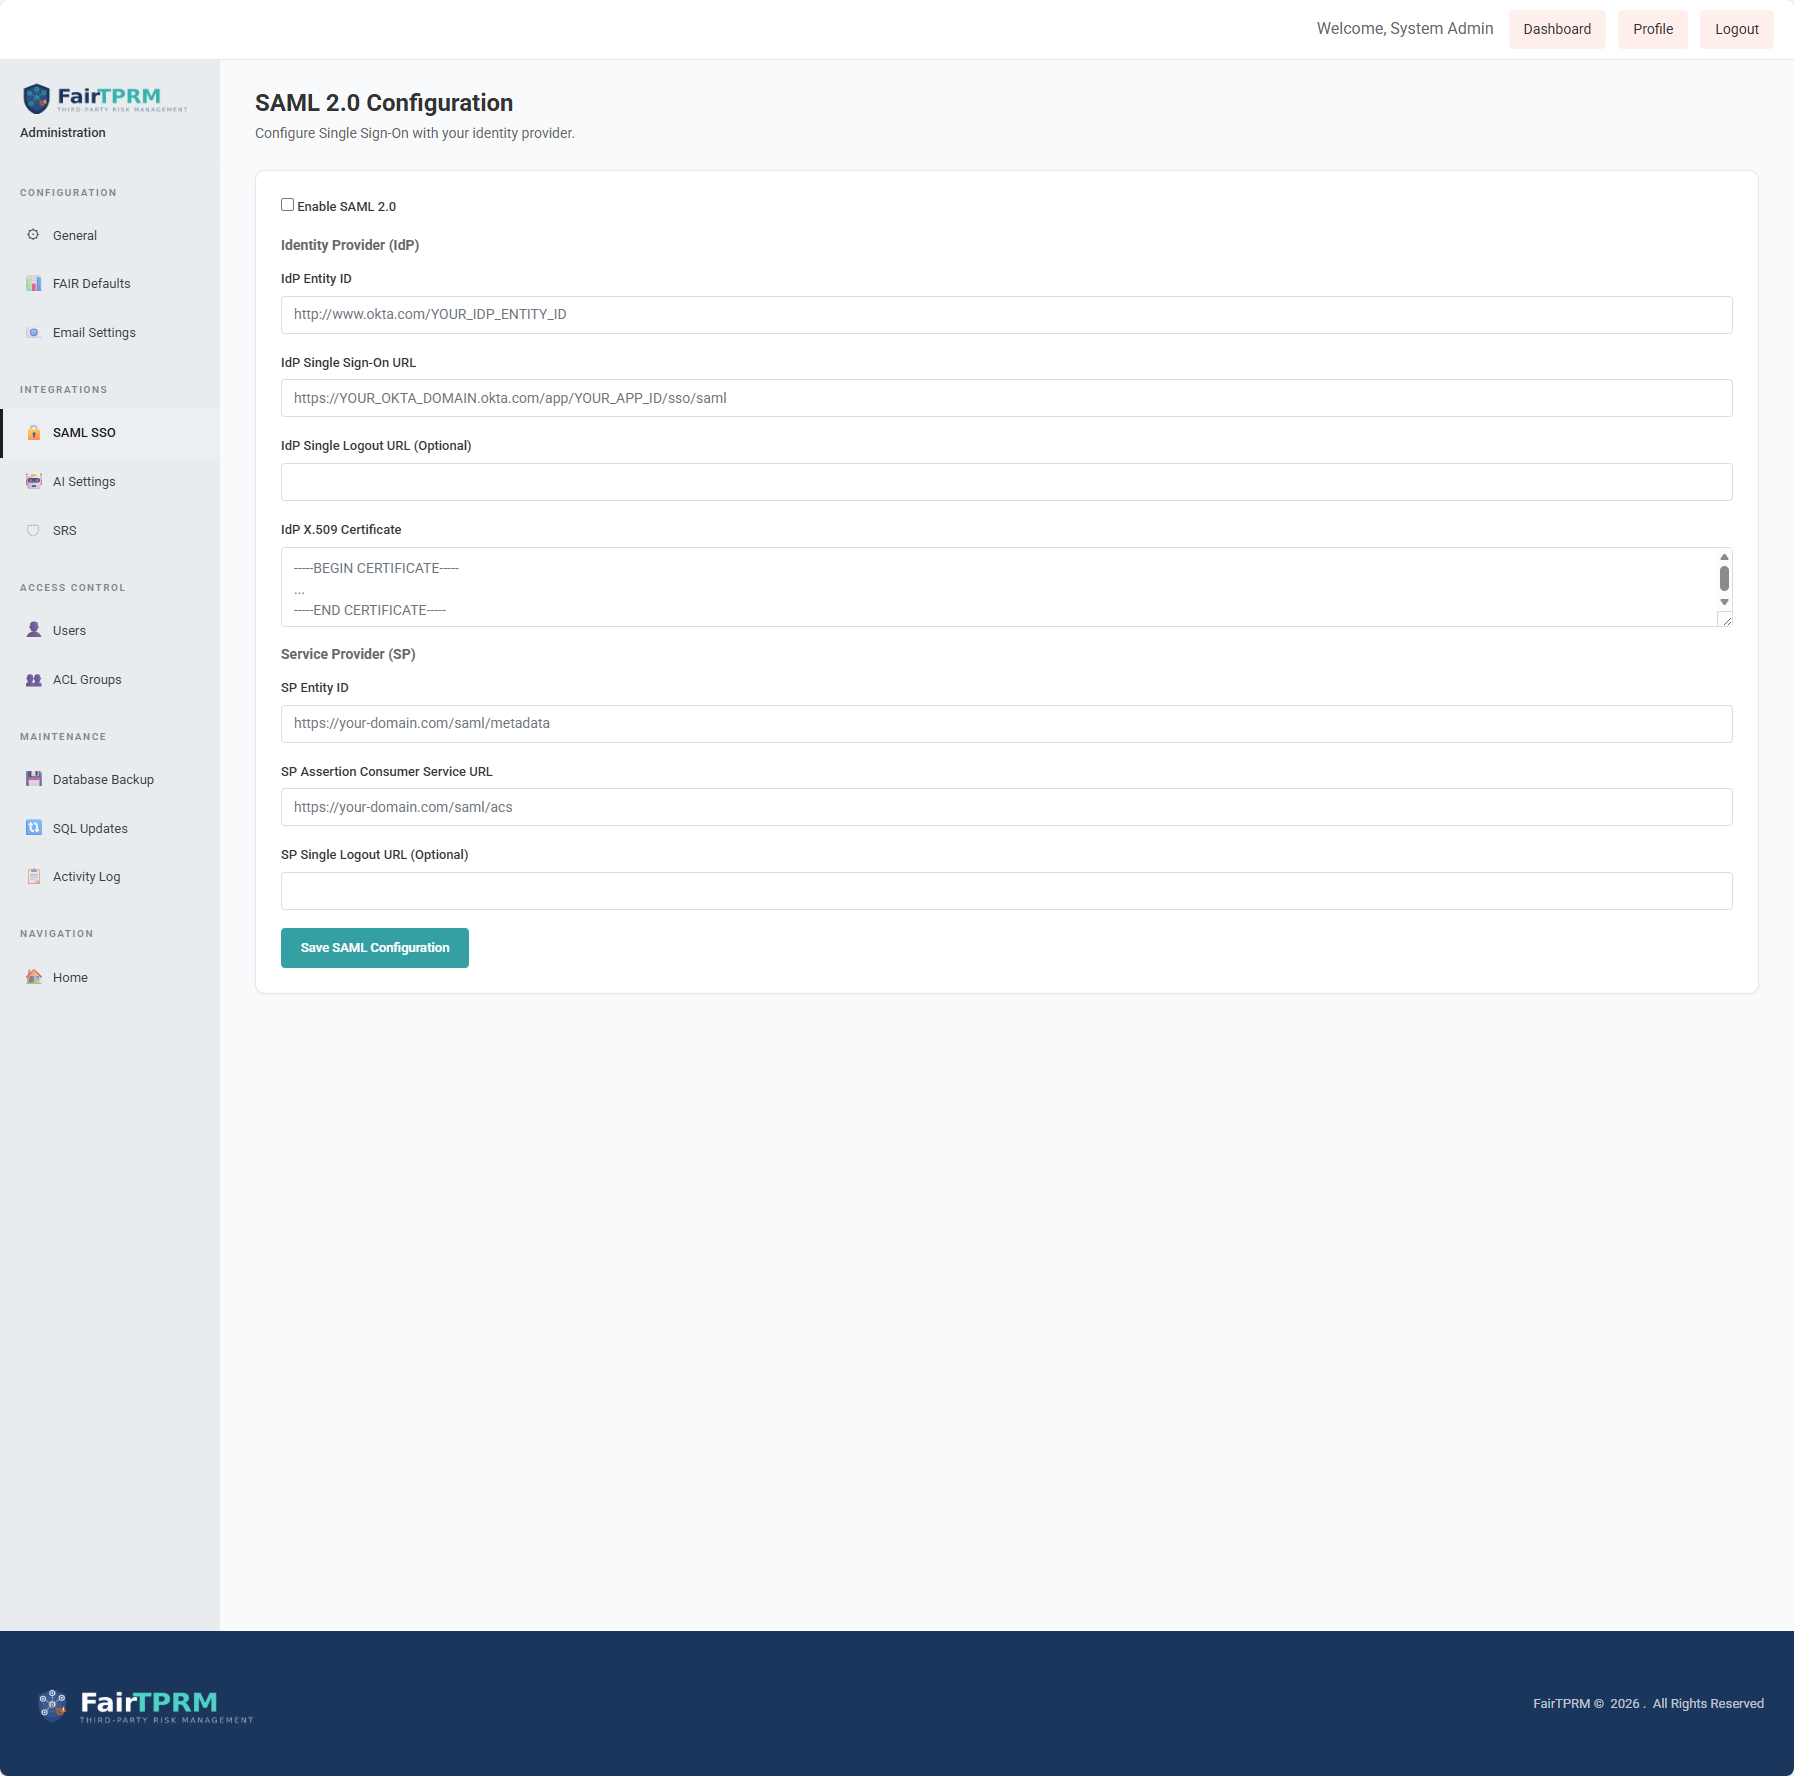Click the IdP Entity ID input field
Image resolution: width=1794 pixels, height=1776 pixels.
pyautogui.click(x=1006, y=315)
